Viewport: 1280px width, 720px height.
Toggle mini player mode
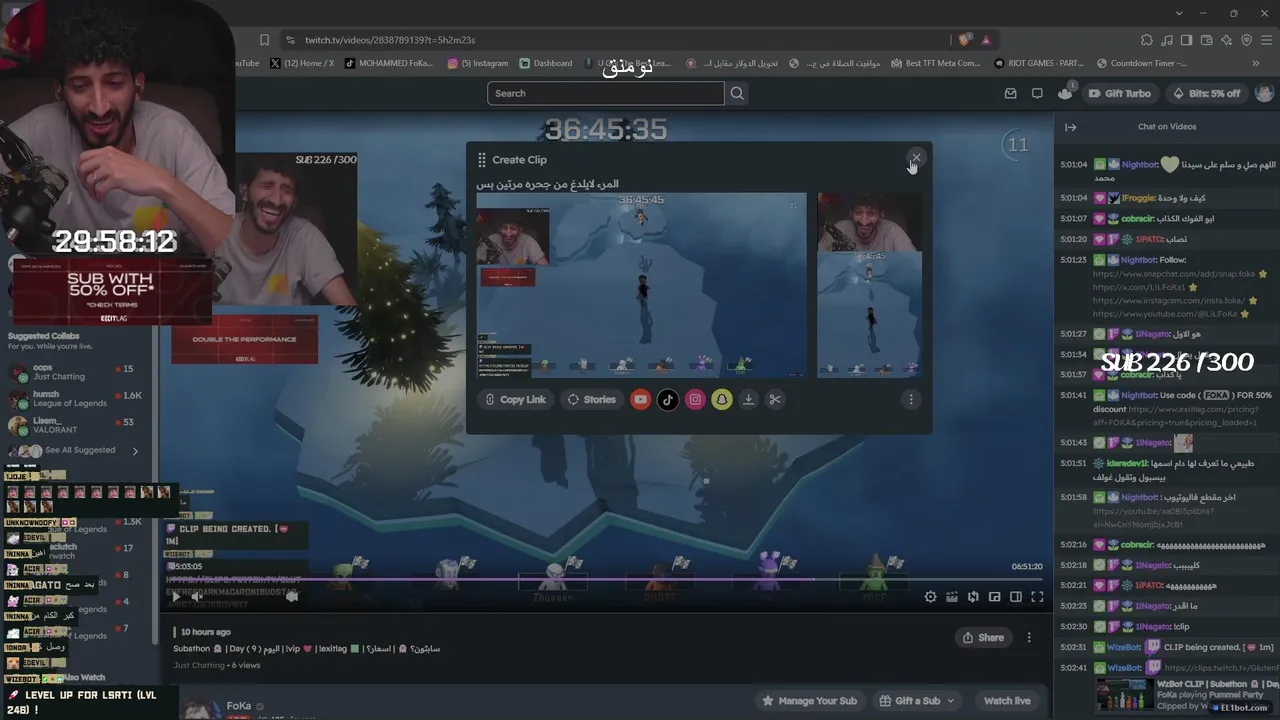point(994,597)
